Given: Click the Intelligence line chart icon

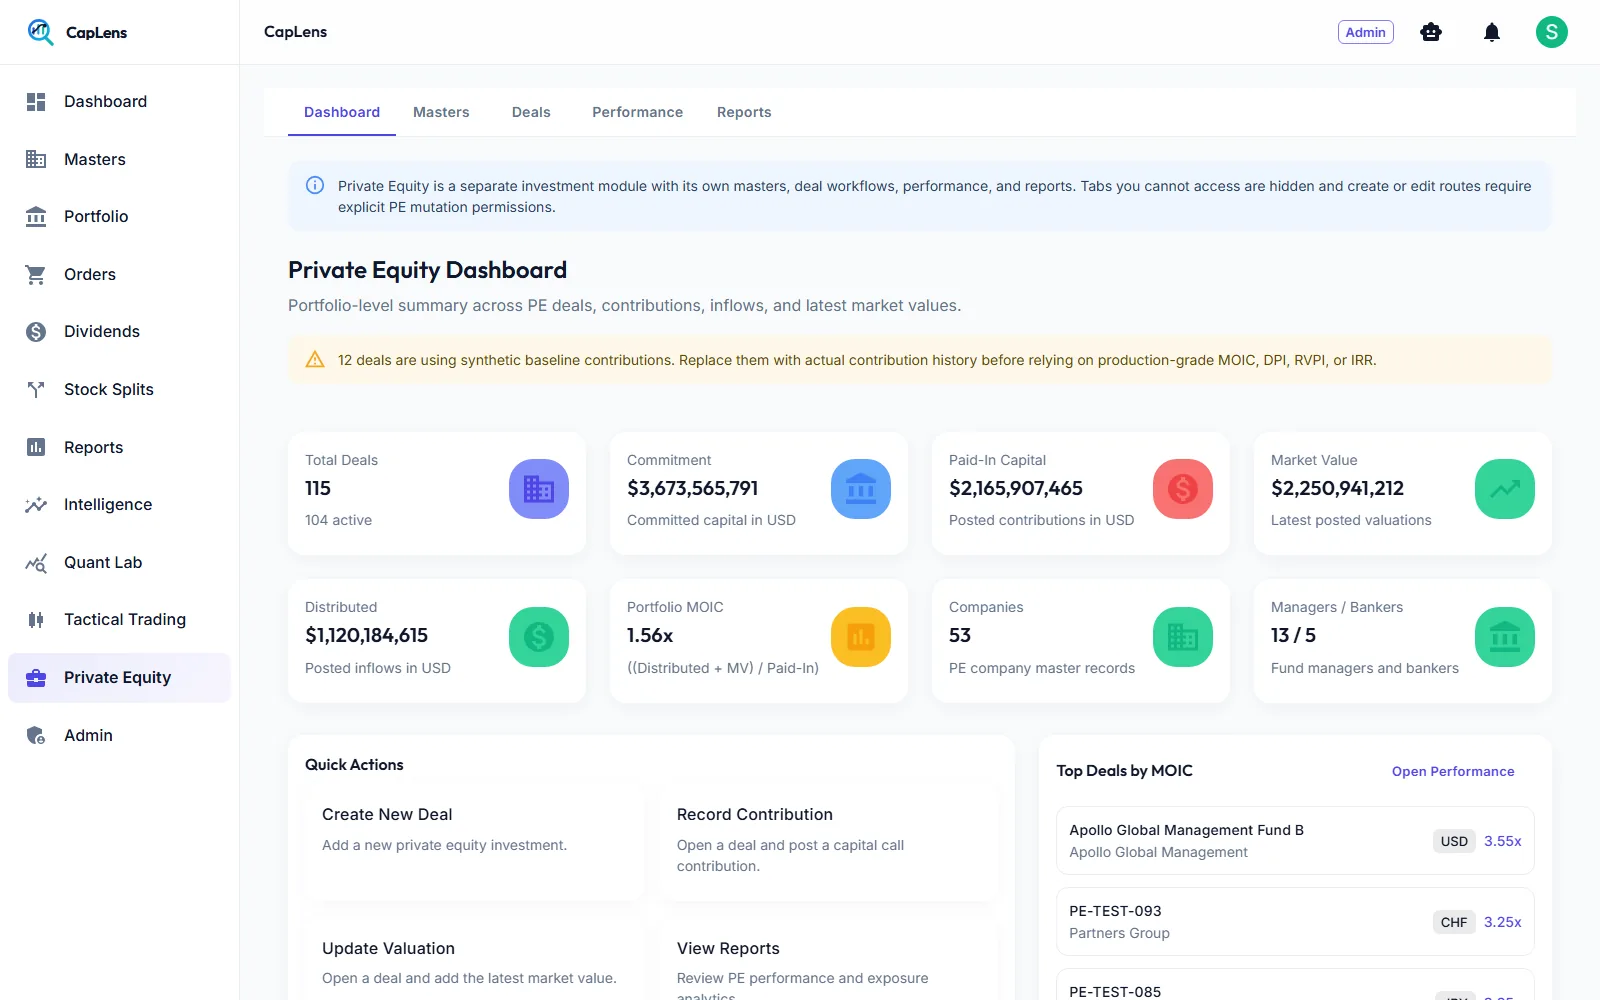Looking at the screenshot, I should pyautogui.click(x=36, y=505).
